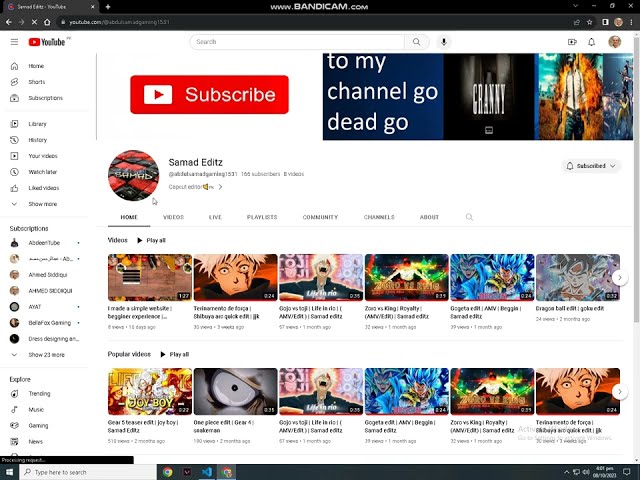Click the page vertical scrollbar
This screenshot has height=480, width=640.
tap(636, 180)
